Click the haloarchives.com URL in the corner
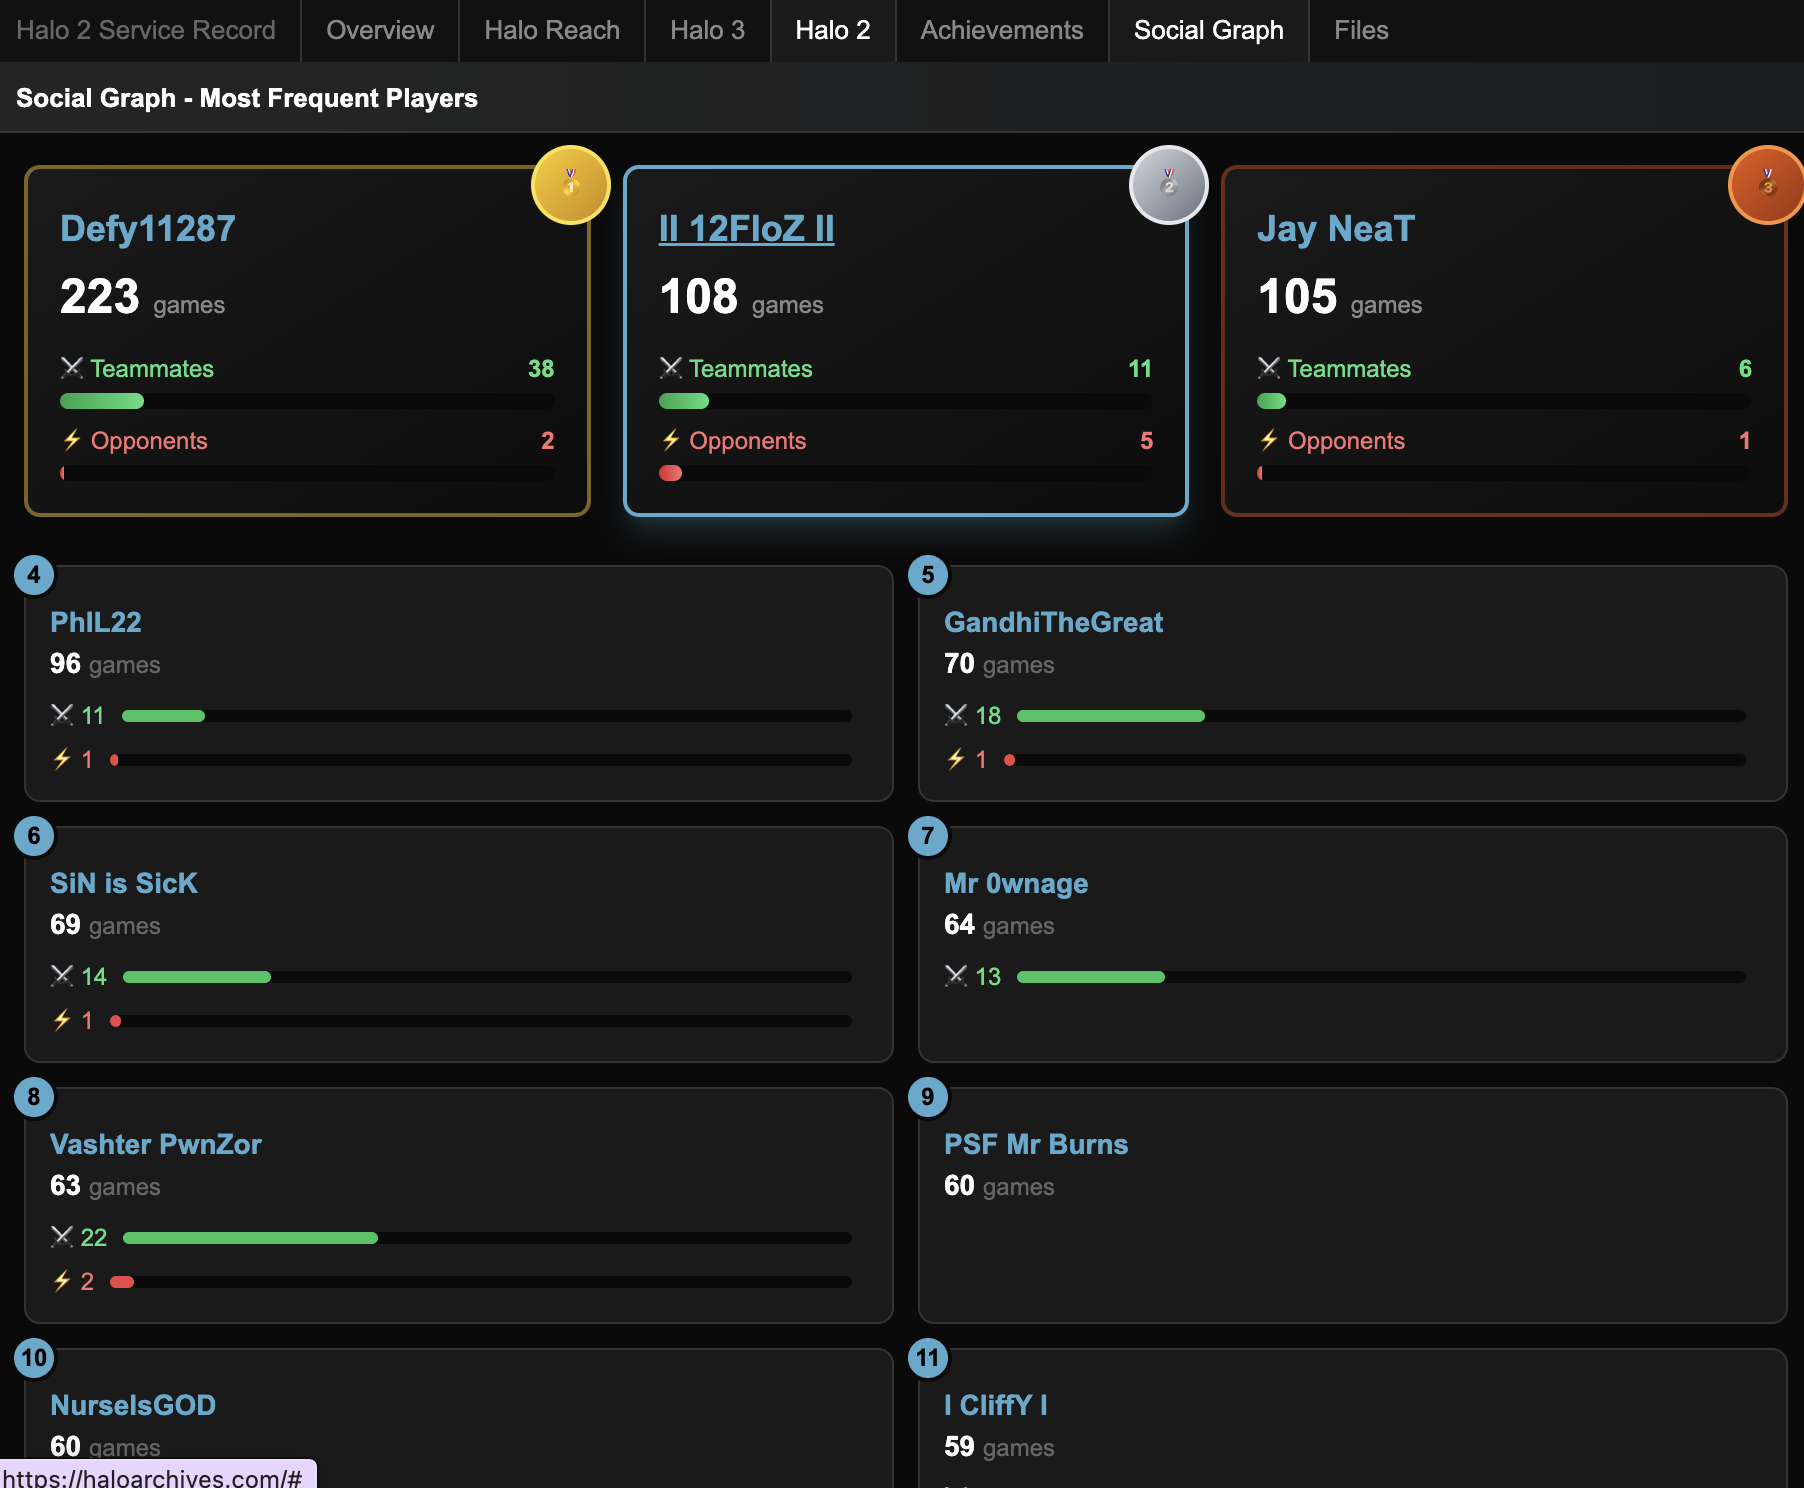The image size is (1804, 1488). pos(157,1478)
